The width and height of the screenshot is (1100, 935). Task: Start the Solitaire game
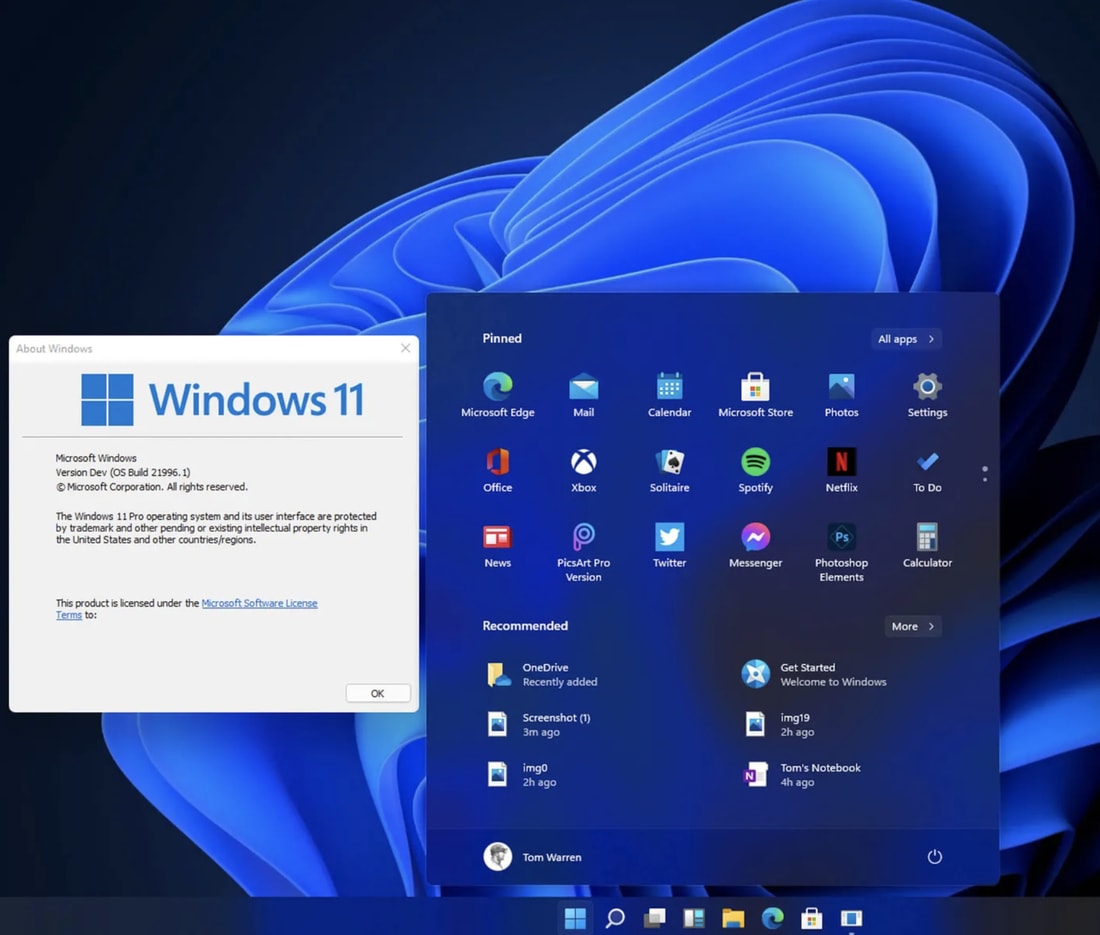(669, 470)
